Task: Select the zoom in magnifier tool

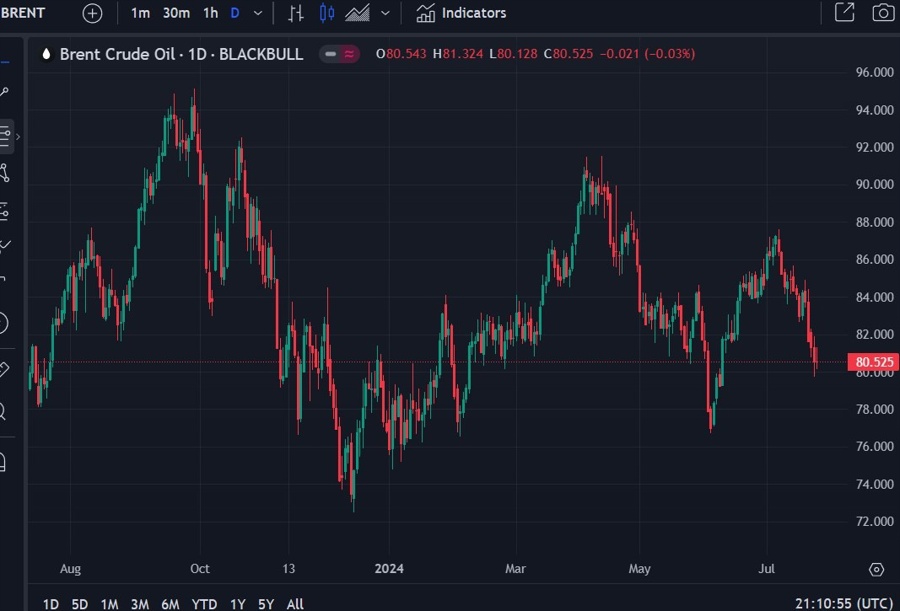Action: pos(3,411)
